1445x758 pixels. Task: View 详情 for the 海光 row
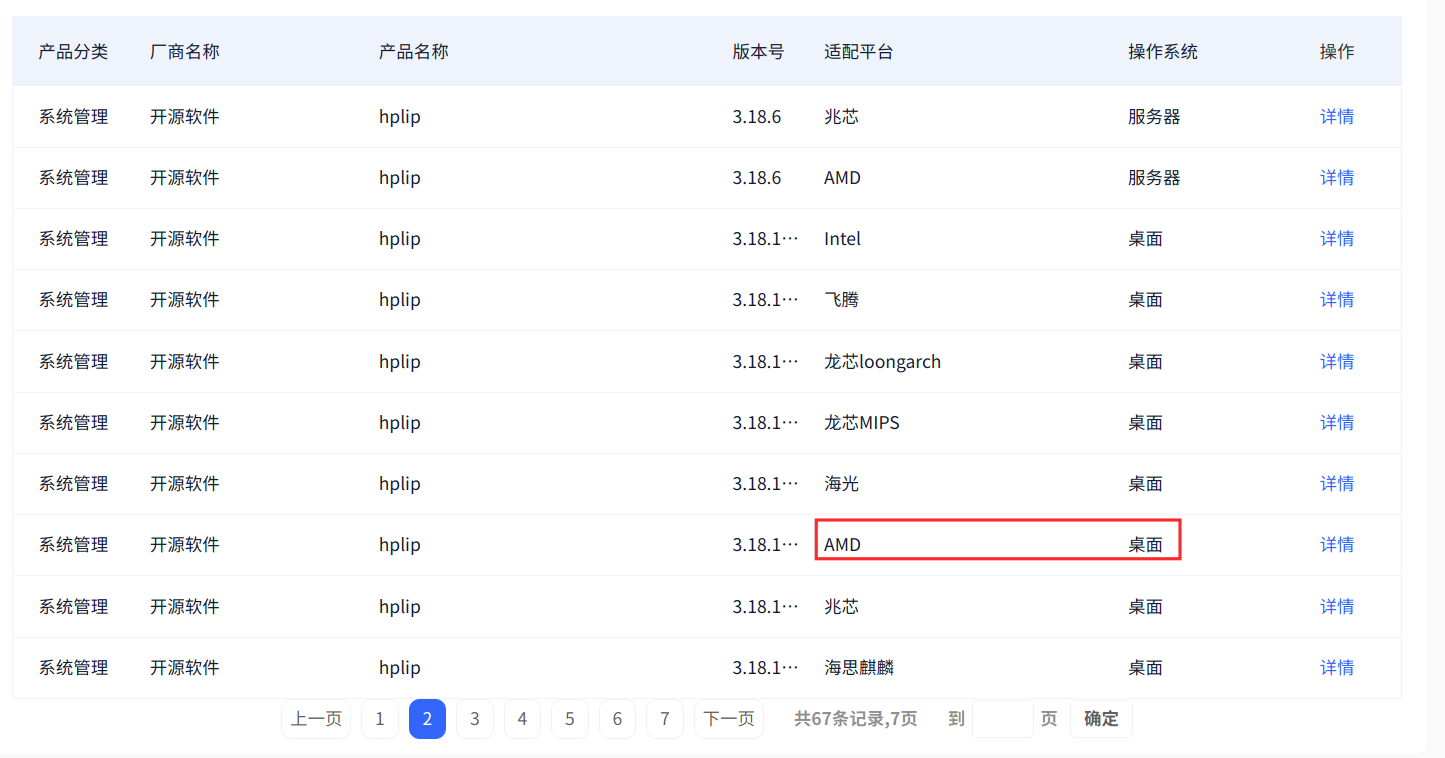click(1336, 484)
